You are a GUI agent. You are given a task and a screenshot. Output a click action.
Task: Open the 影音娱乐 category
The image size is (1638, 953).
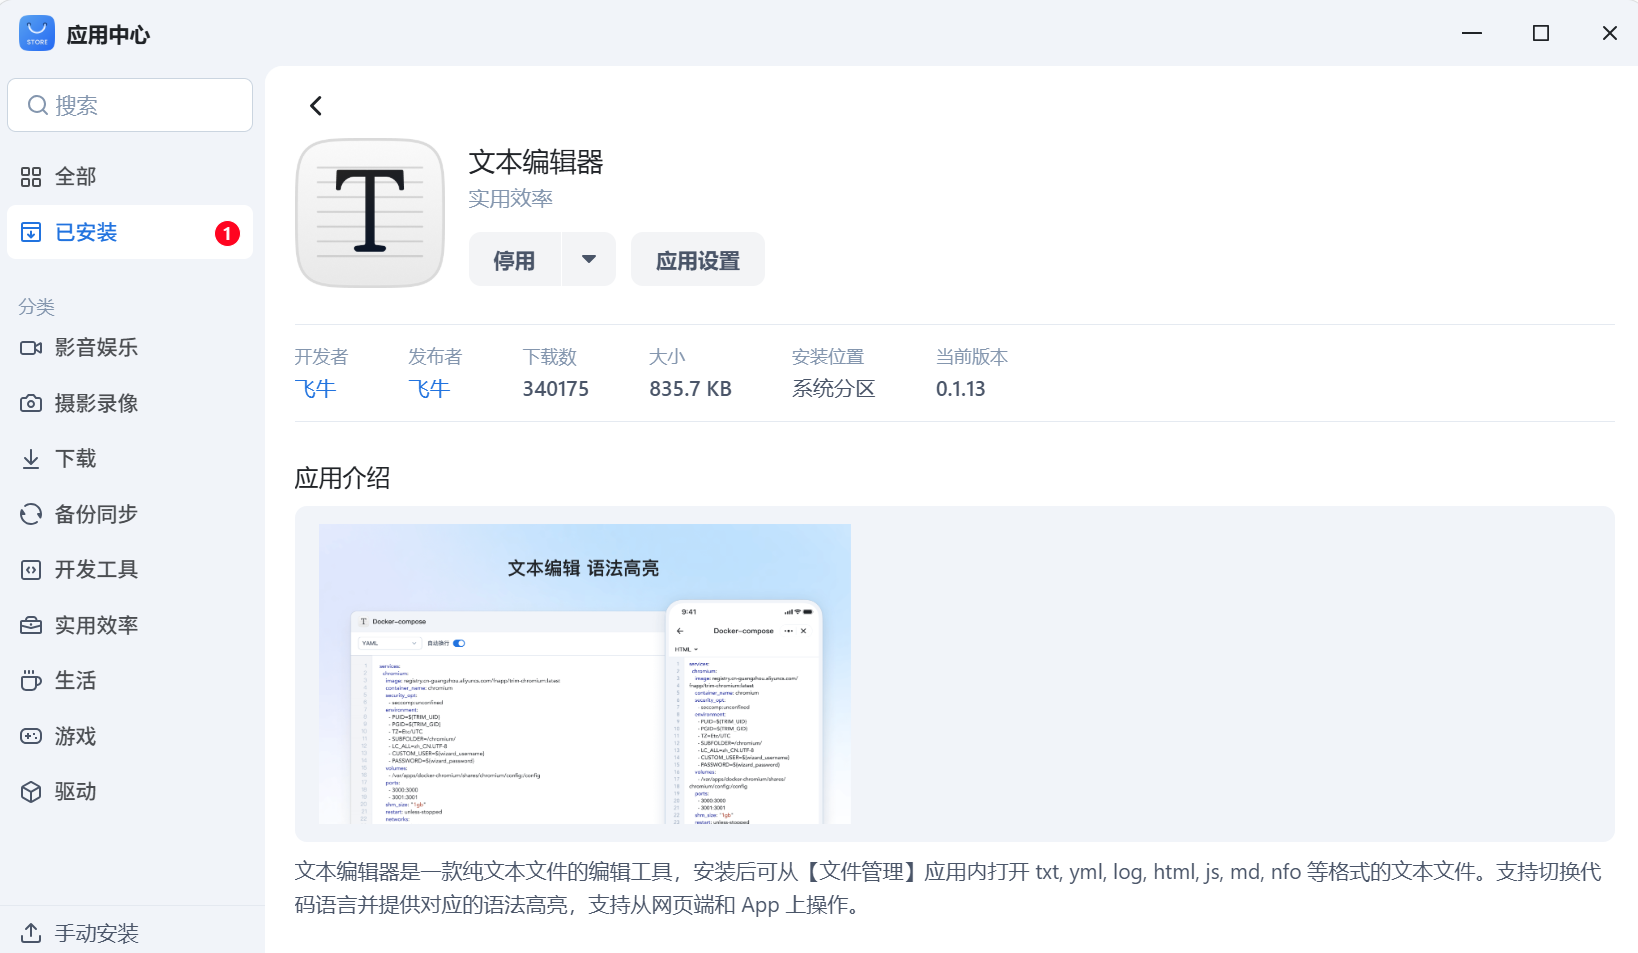click(x=95, y=348)
